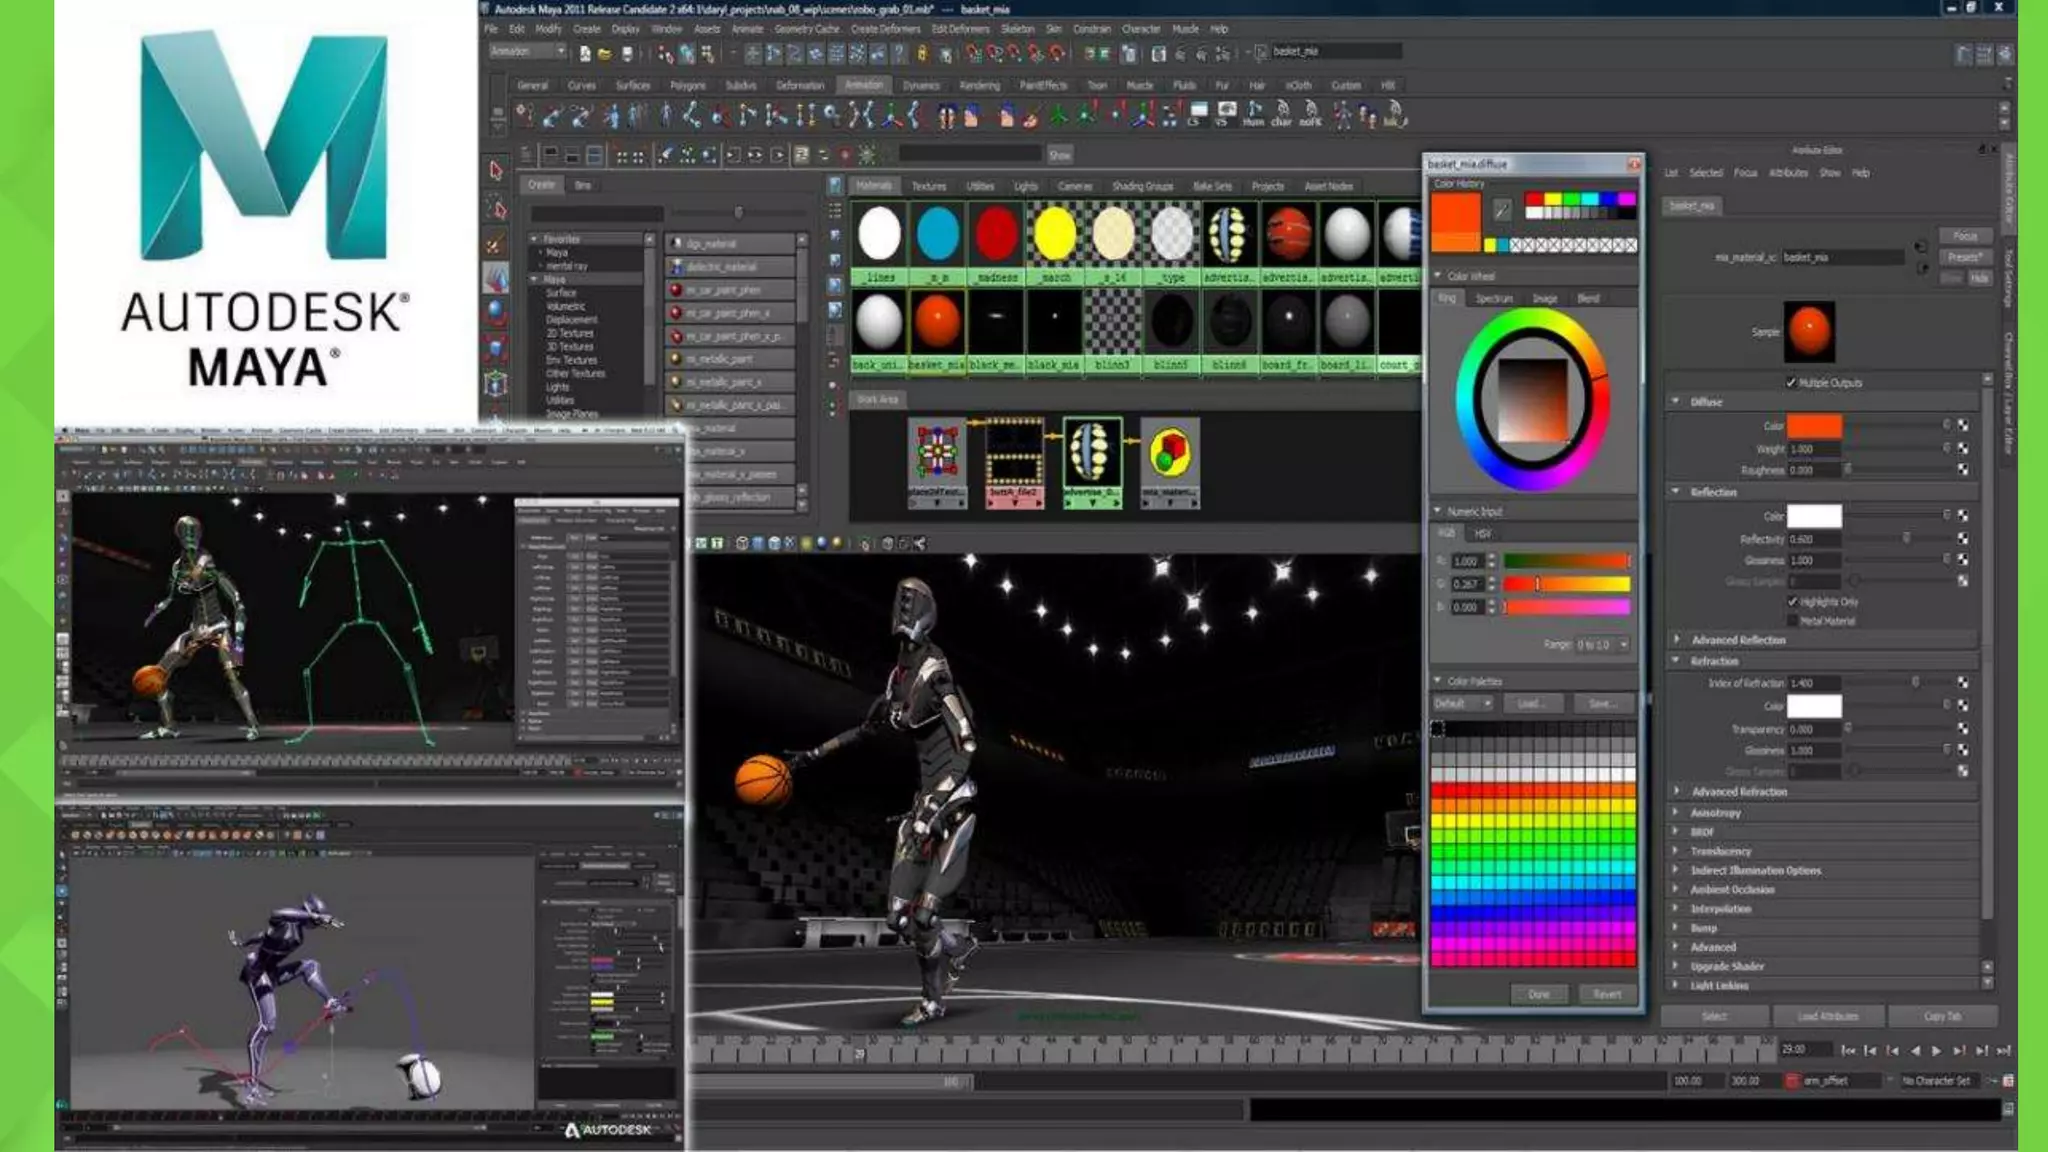Enable the Metal Material checkbox

point(1792,621)
